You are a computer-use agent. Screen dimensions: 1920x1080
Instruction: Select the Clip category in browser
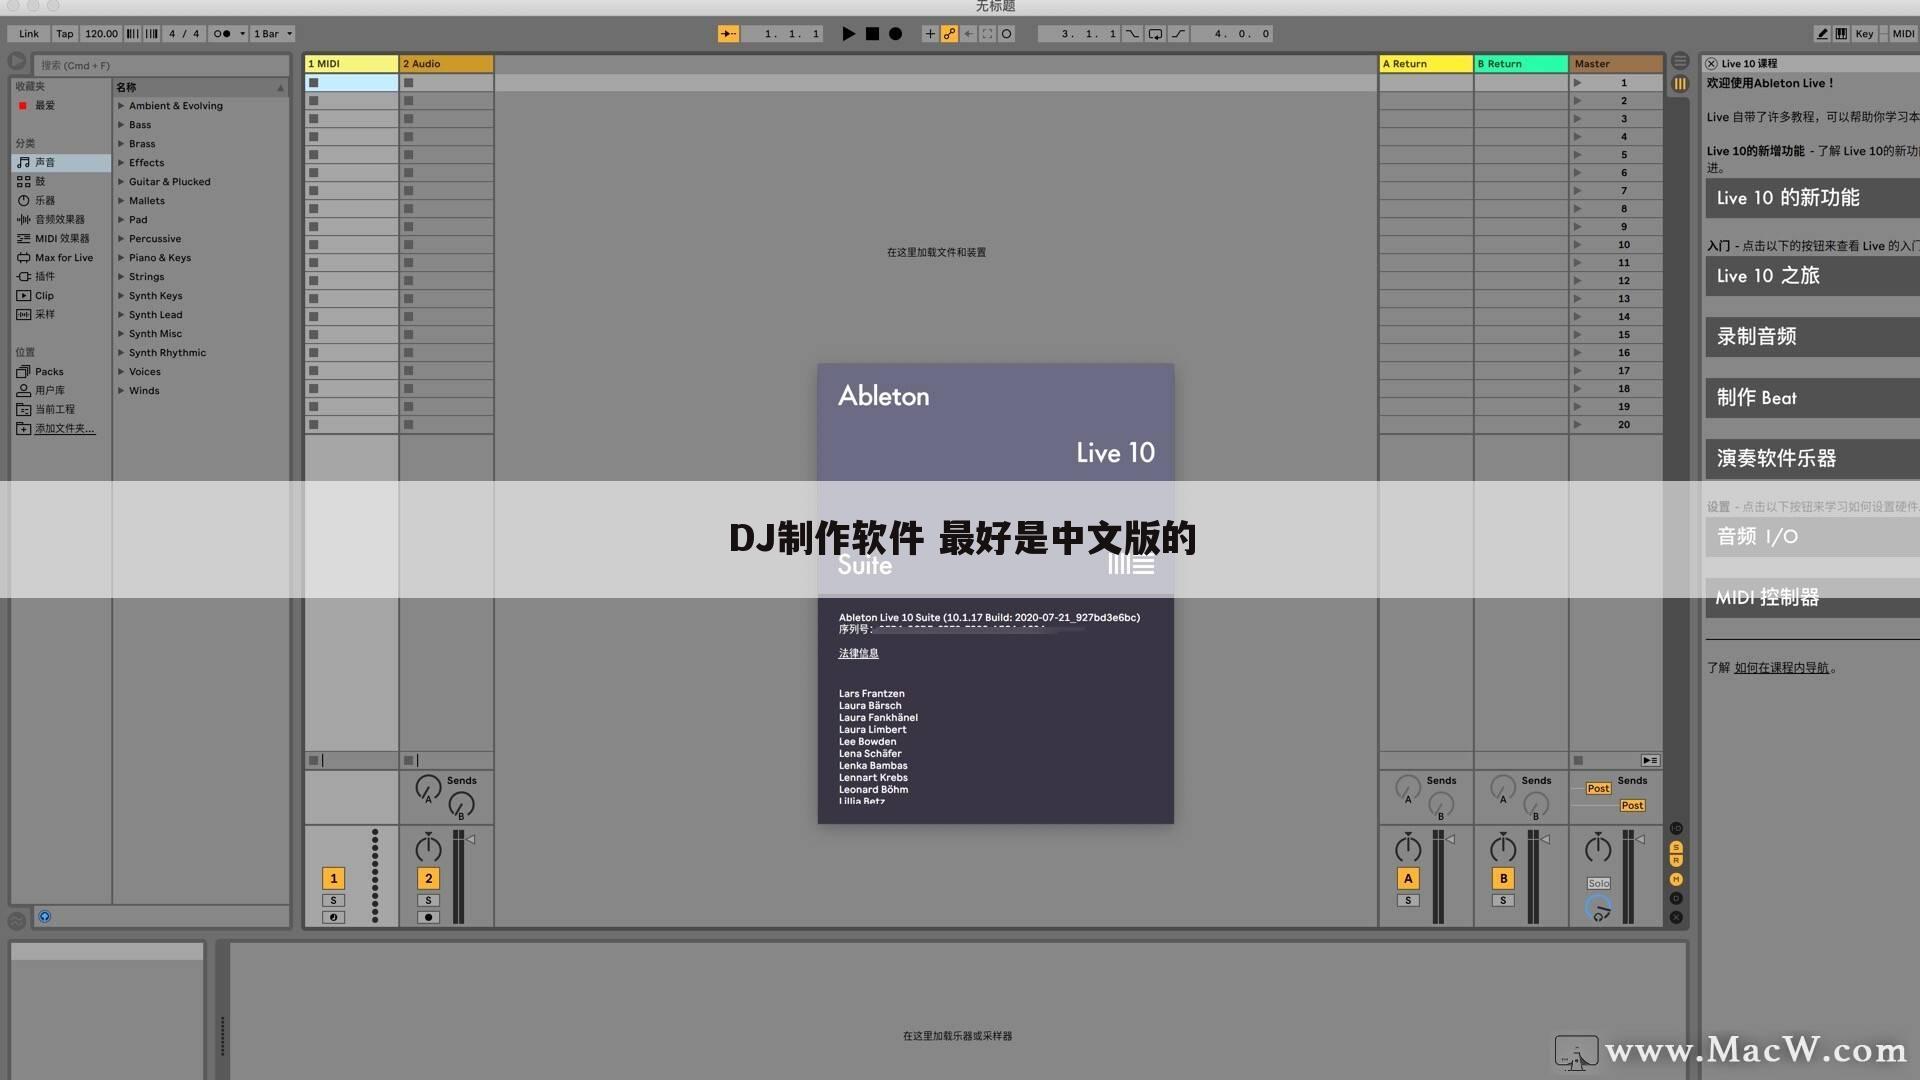pos(60,295)
